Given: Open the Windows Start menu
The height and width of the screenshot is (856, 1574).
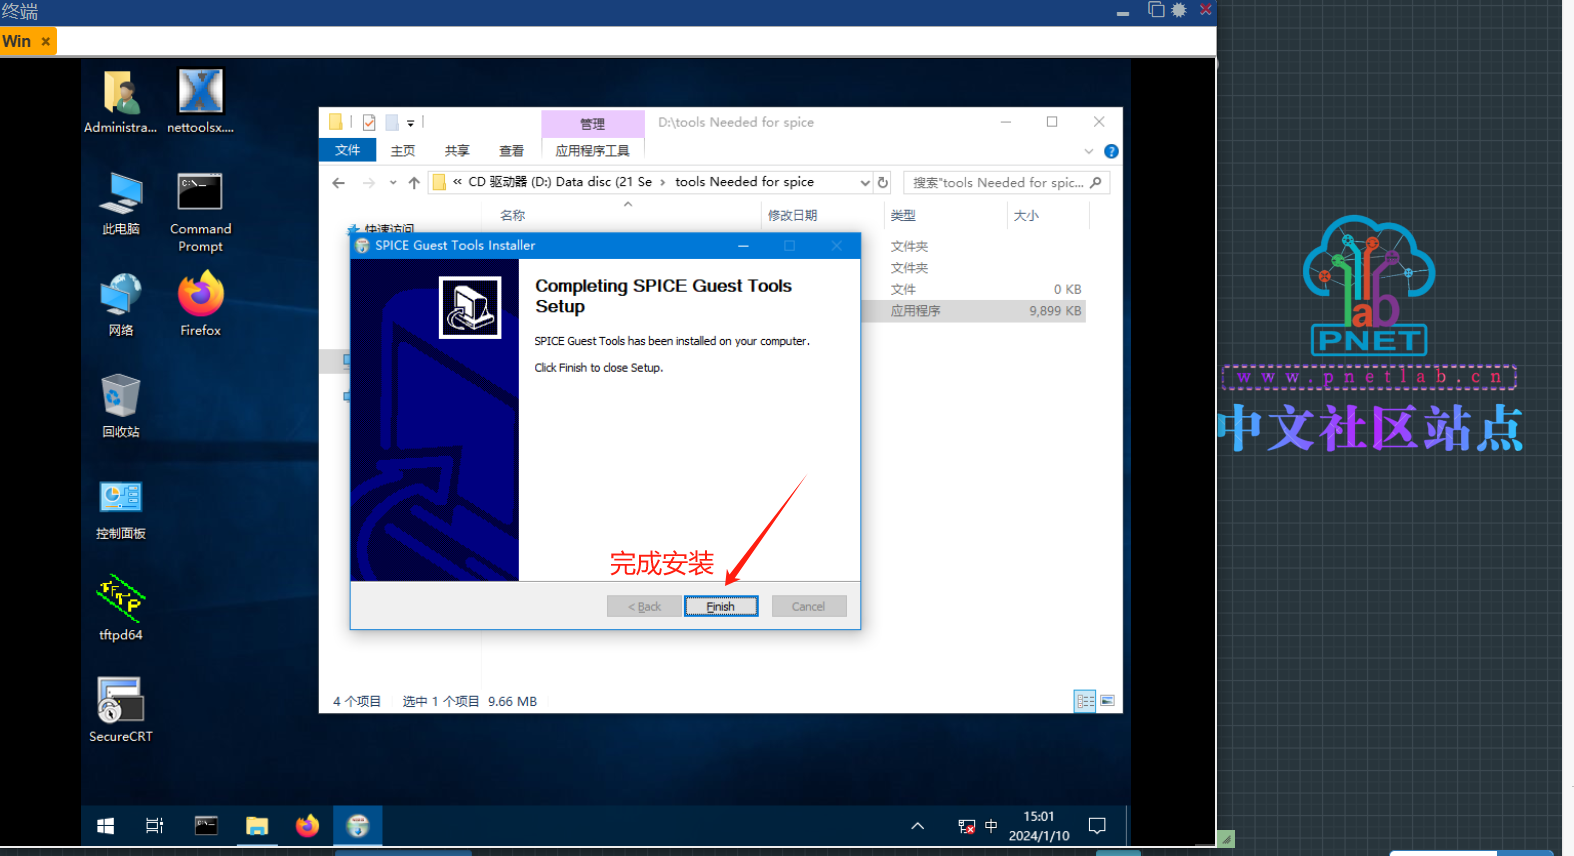Looking at the screenshot, I should point(105,826).
